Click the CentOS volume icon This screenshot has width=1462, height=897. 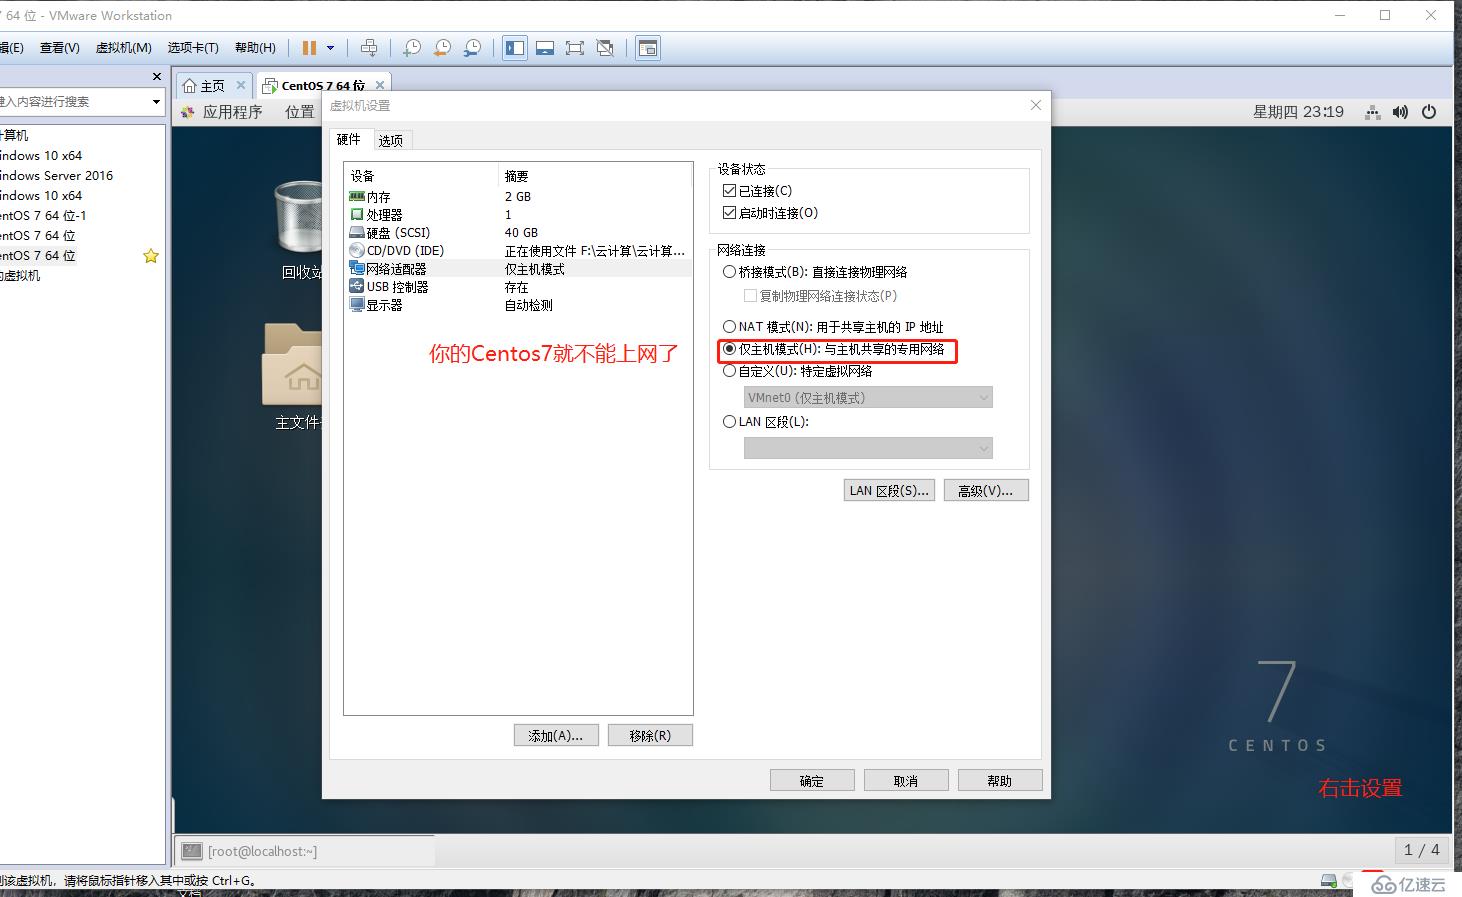tap(1400, 112)
